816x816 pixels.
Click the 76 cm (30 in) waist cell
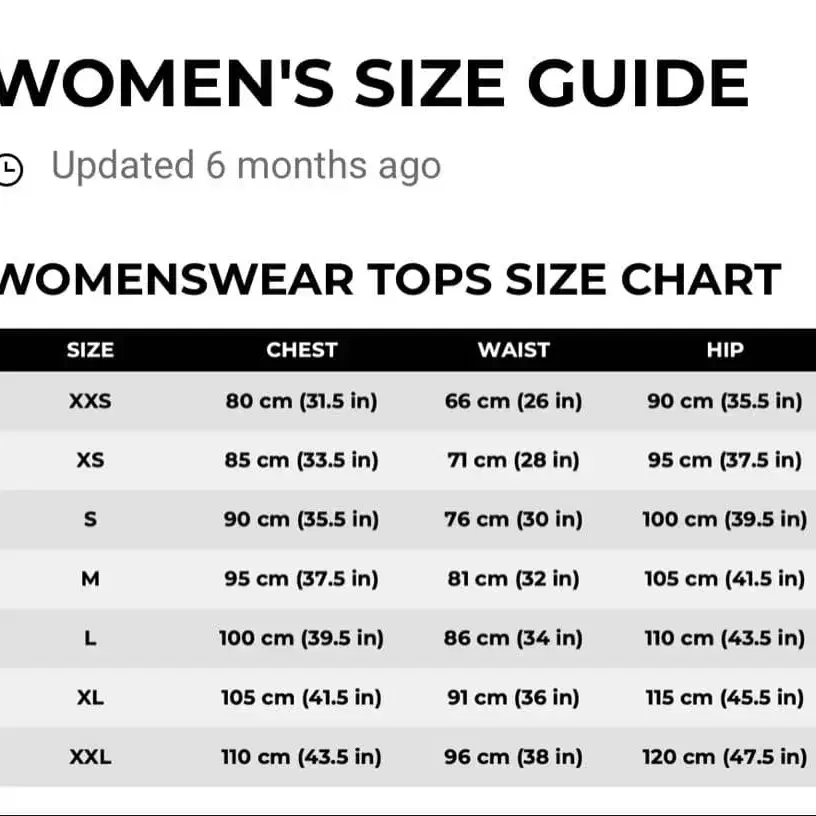[x=513, y=520]
